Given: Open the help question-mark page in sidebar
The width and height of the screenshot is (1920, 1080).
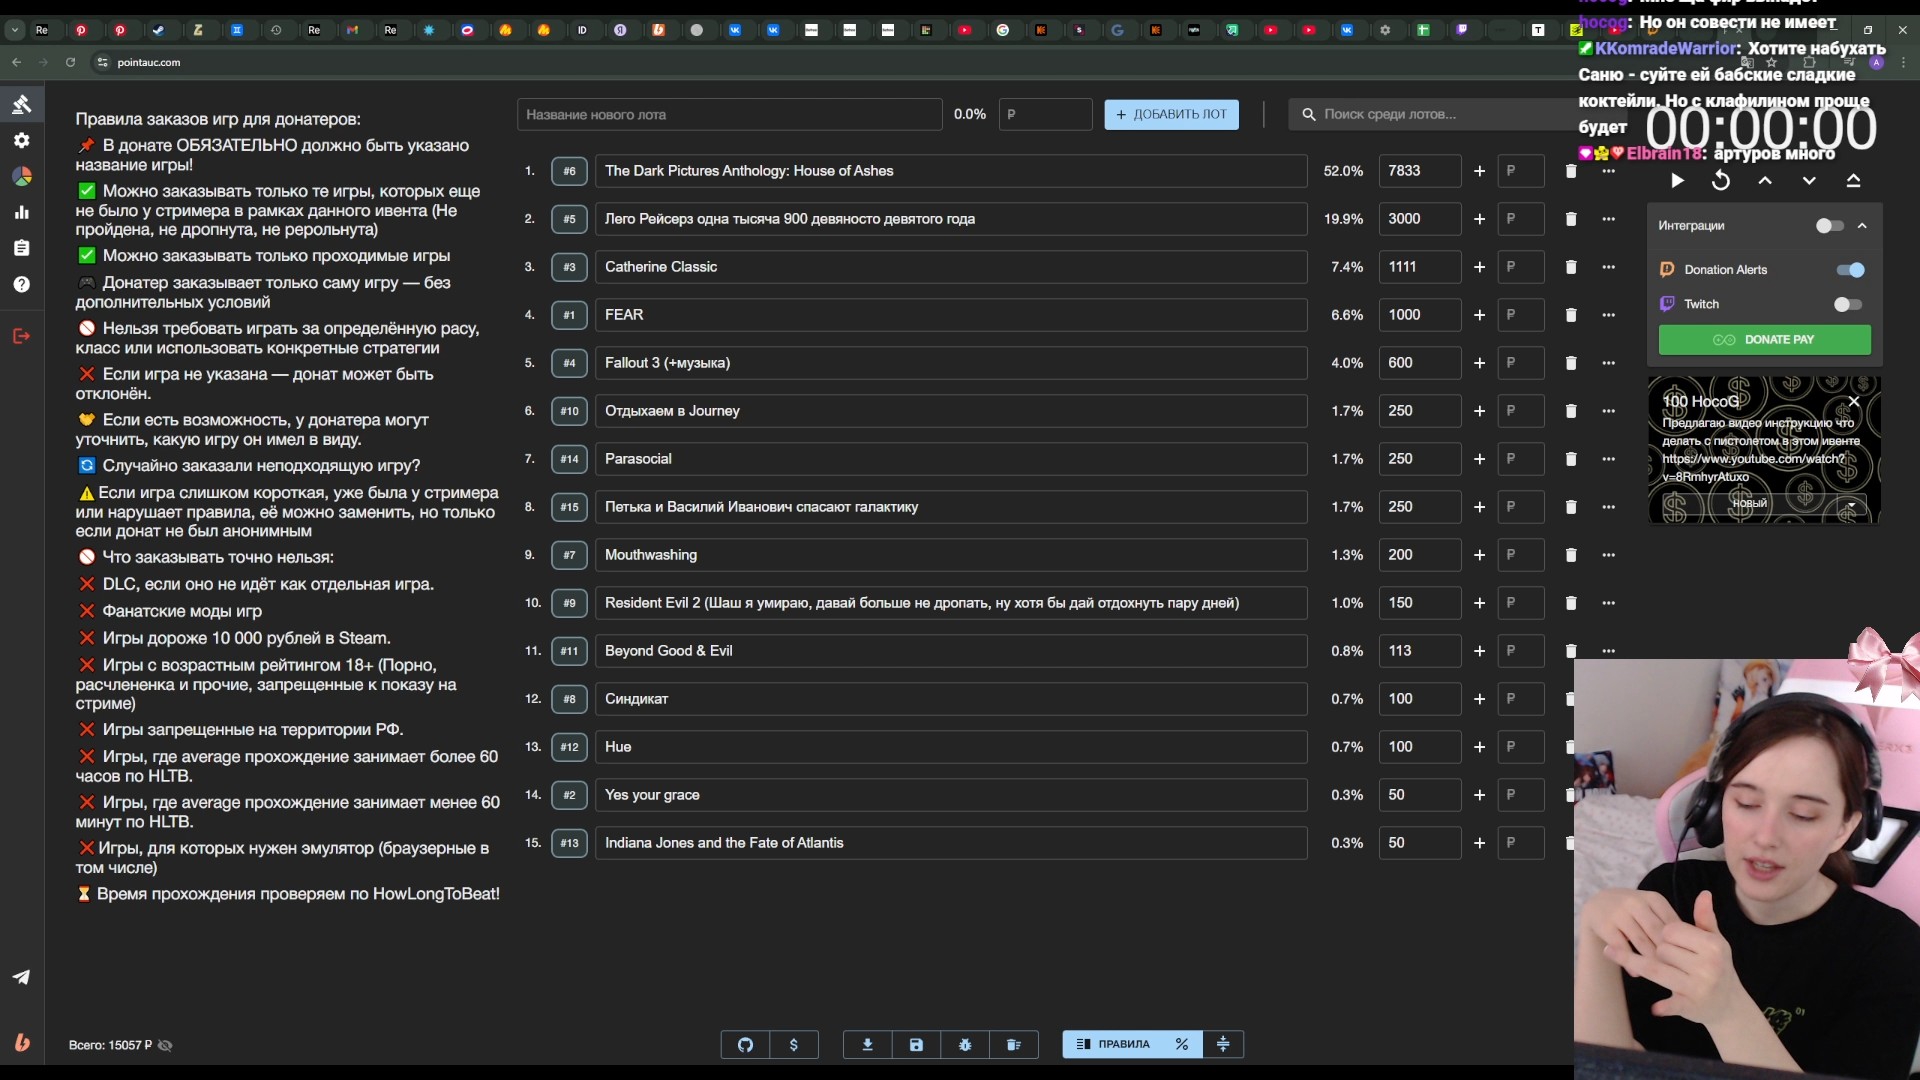Looking at the screenshot, I should [21, 284].
